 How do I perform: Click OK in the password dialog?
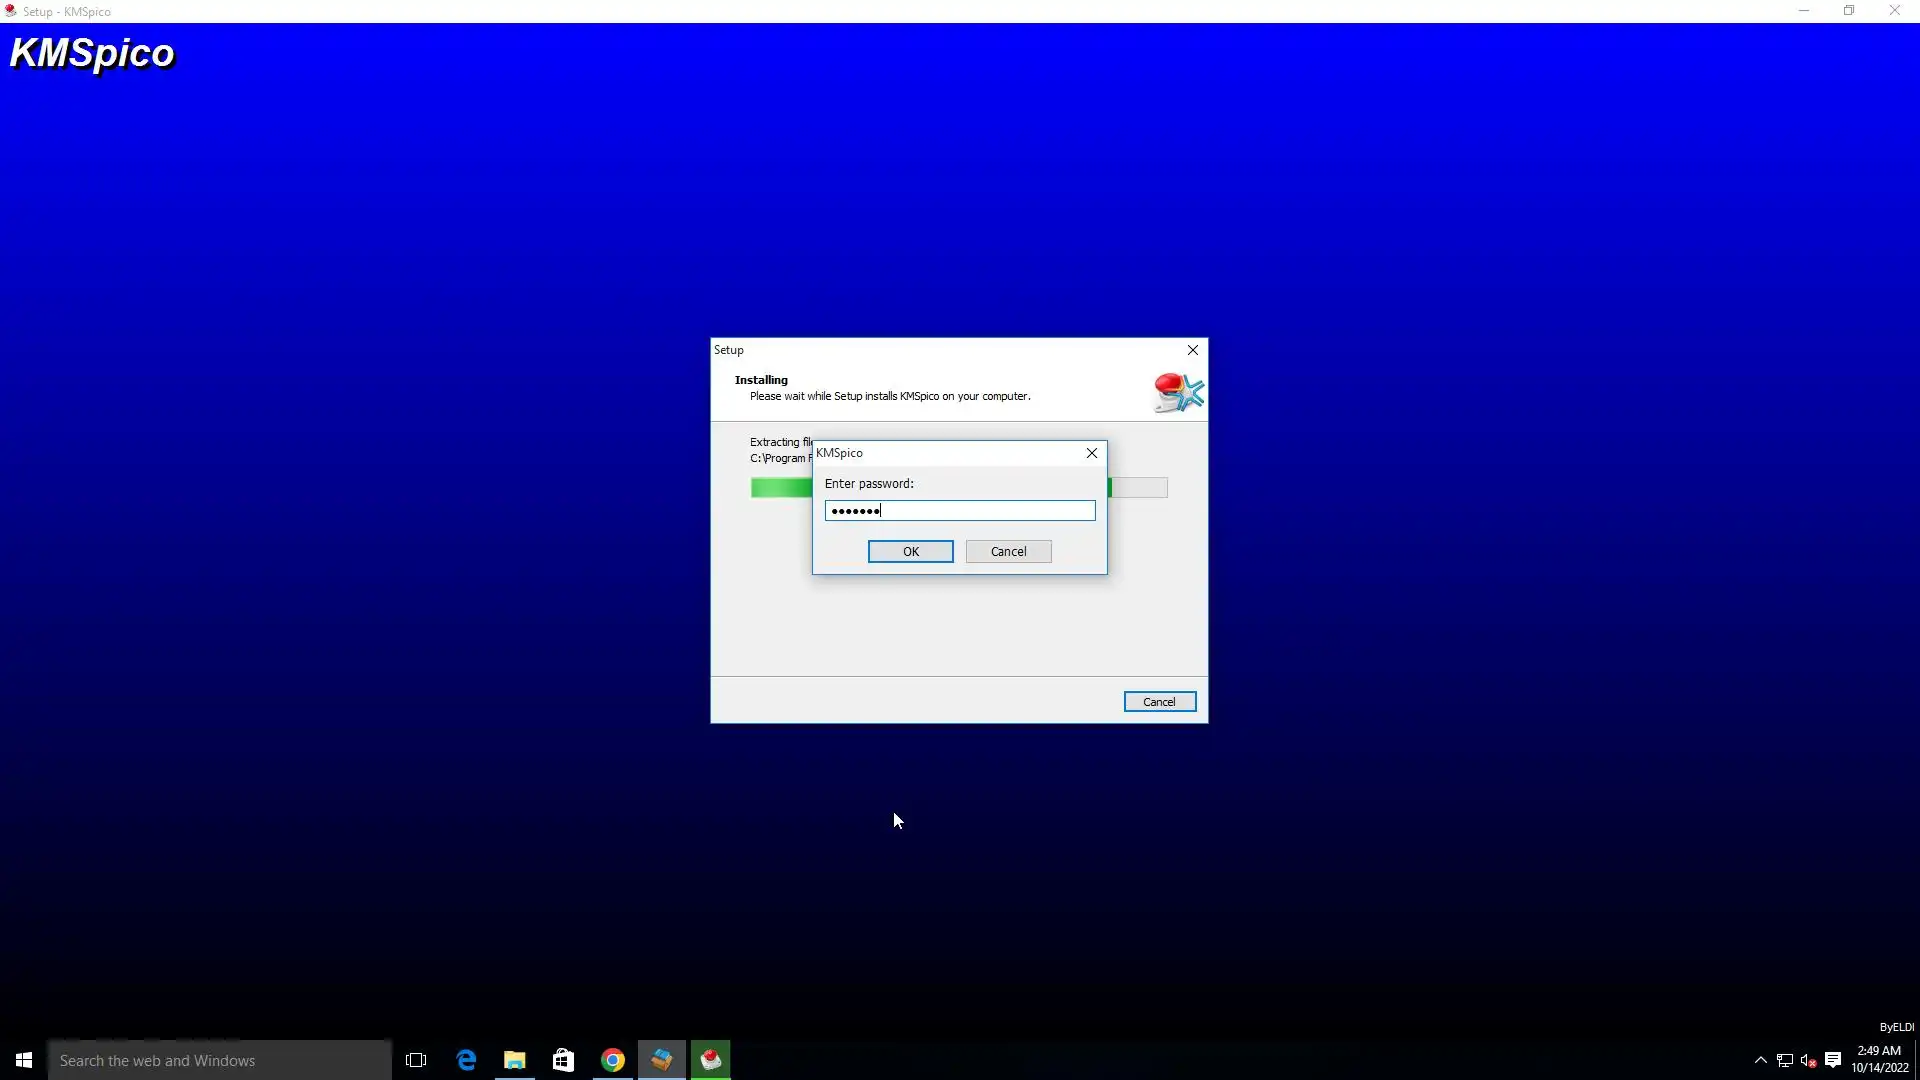click(x=910, y=551)
